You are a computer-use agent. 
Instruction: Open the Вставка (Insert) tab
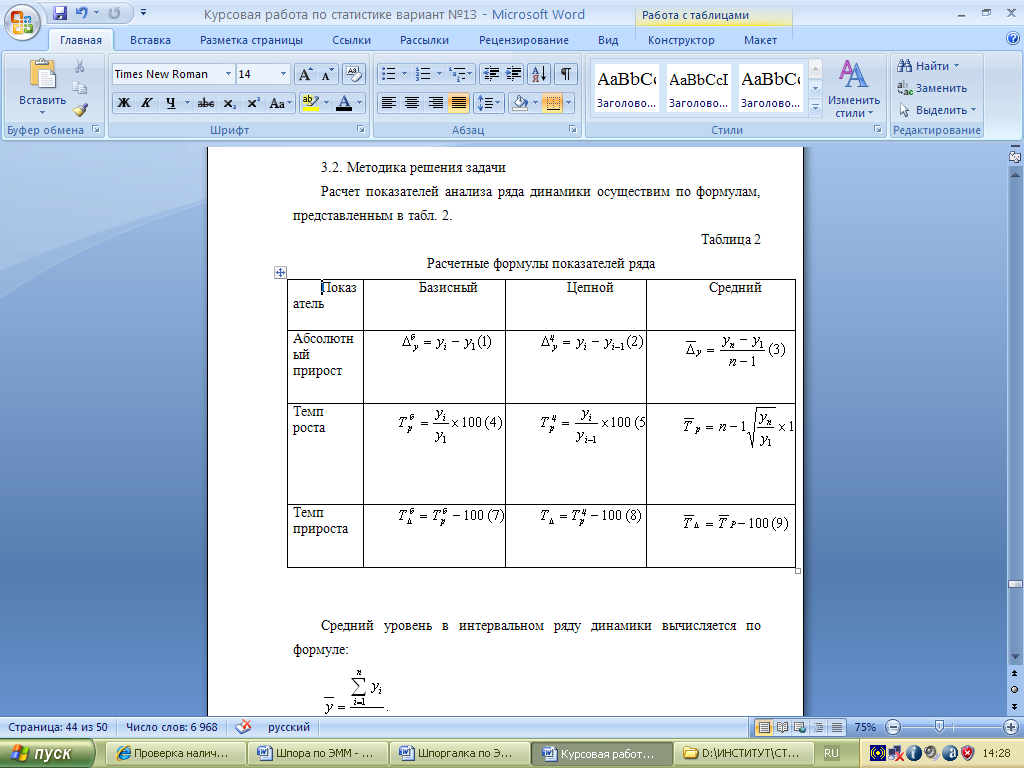[150, 40]
